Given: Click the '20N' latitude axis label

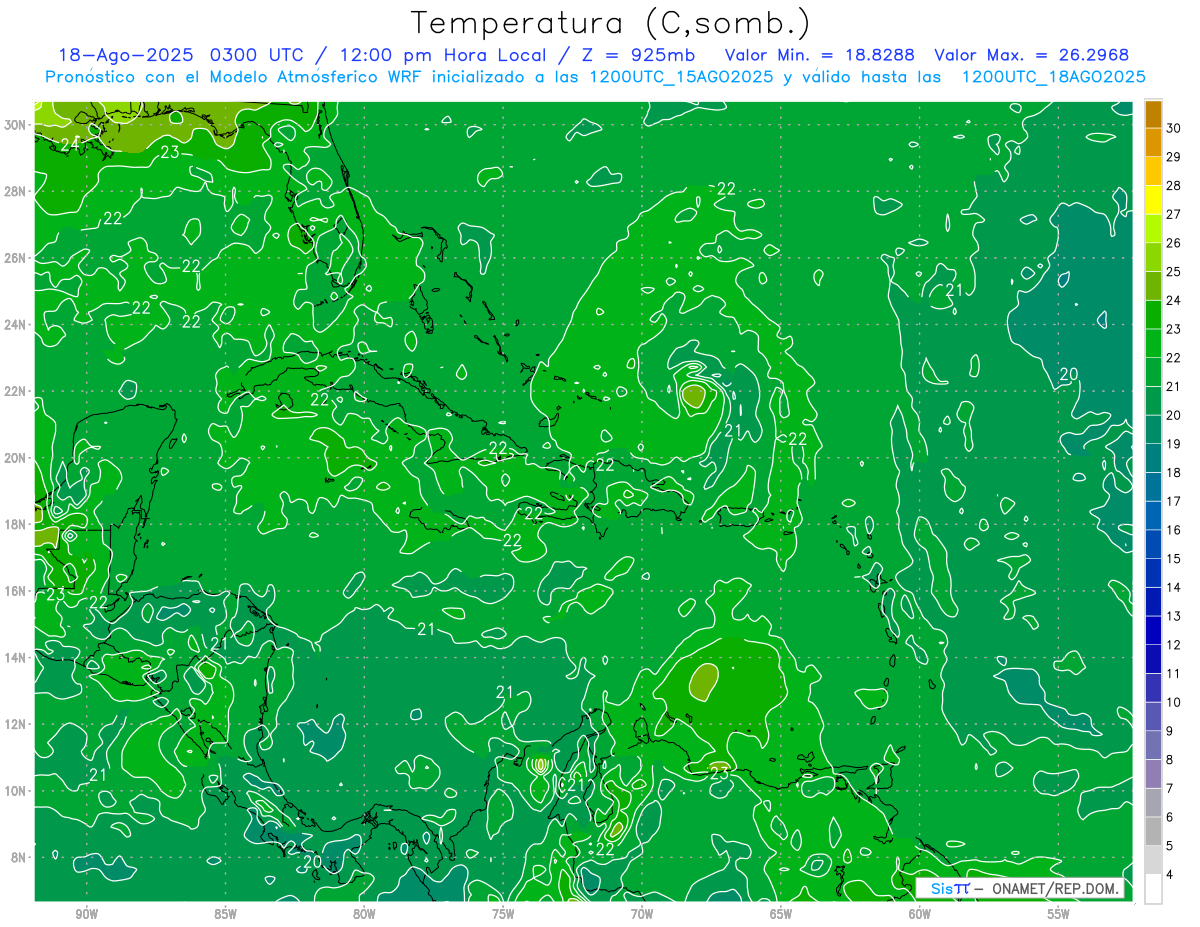Looking at the screenshot, I should (16, 458).
